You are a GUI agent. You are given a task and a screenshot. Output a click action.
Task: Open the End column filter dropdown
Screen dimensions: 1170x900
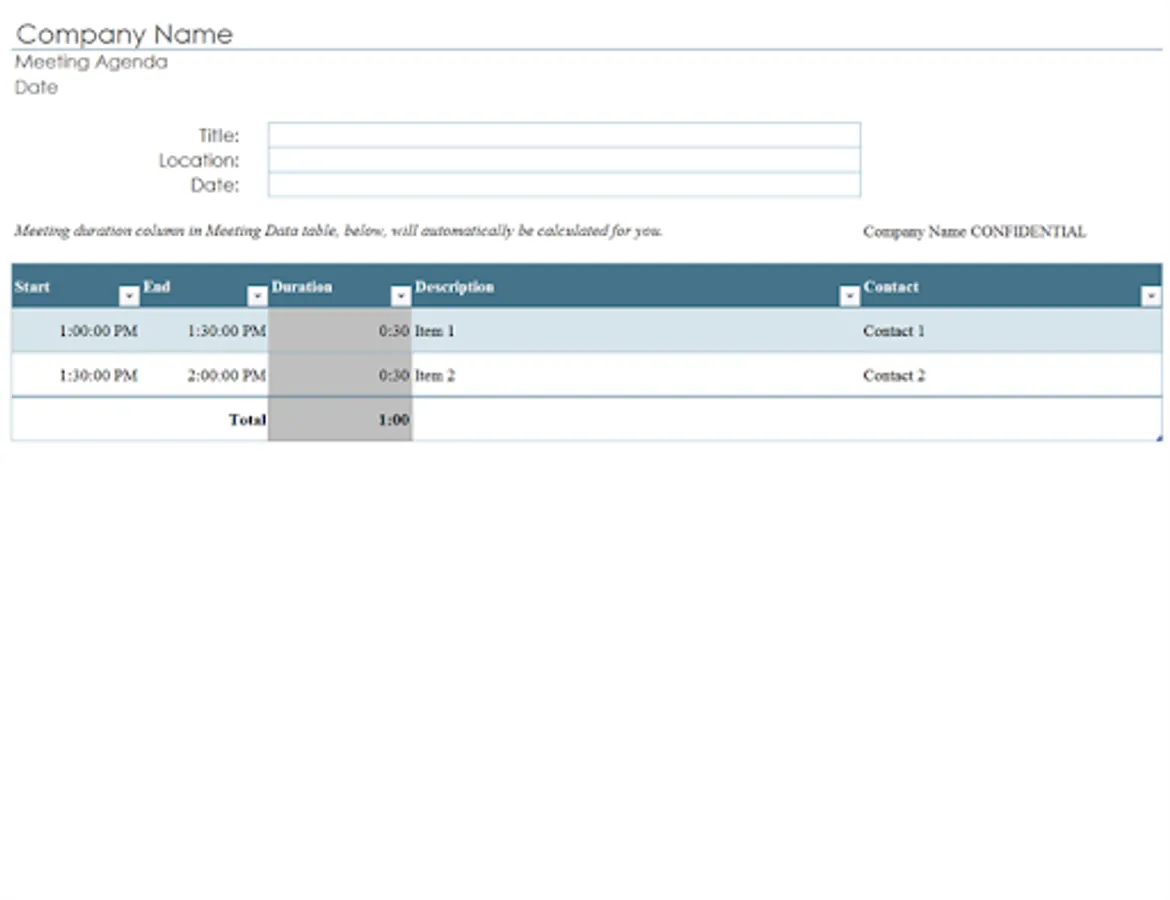(257, 296)
